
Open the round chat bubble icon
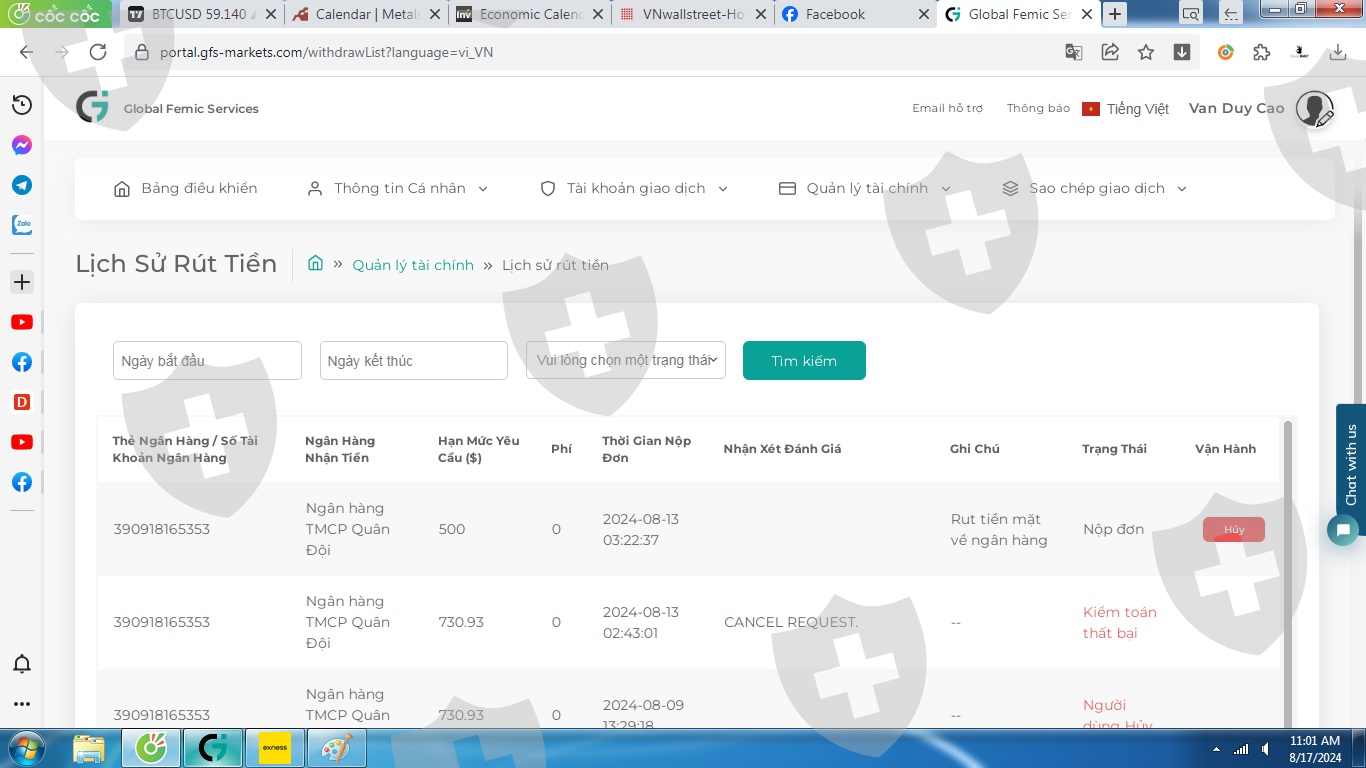tap(1343, 530)
